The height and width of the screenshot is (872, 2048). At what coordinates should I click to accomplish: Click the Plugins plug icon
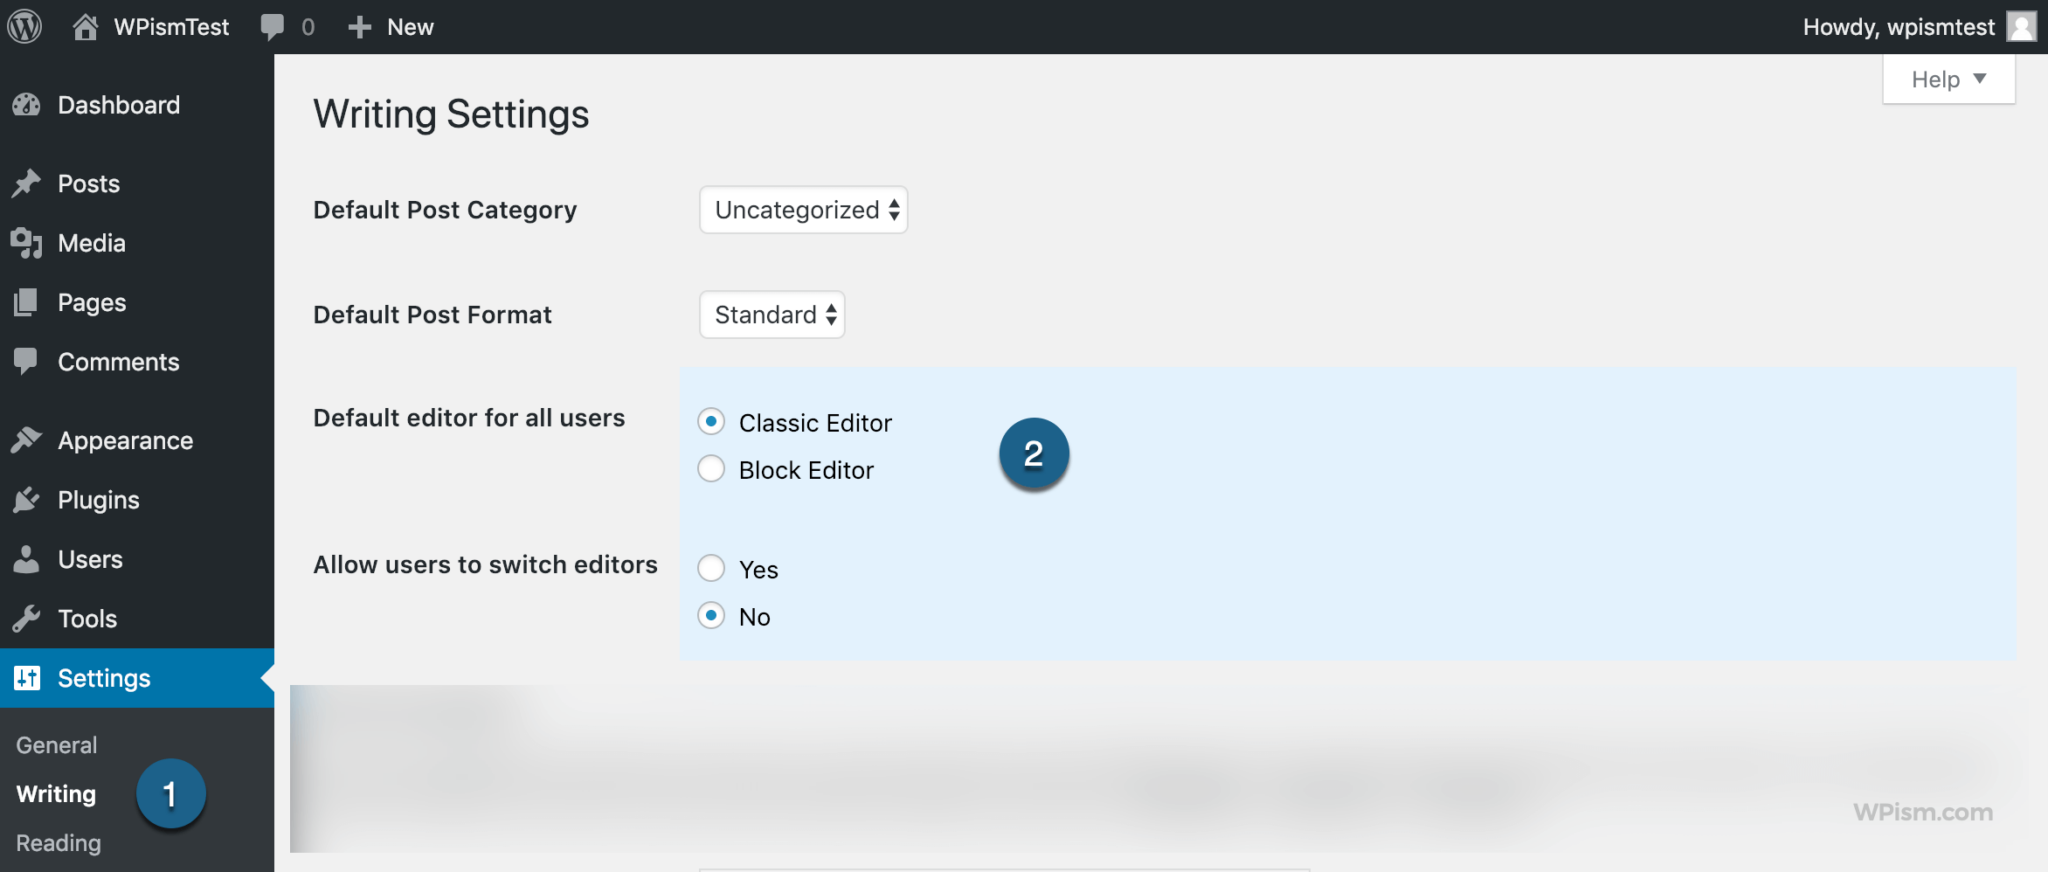pos(27,500)
